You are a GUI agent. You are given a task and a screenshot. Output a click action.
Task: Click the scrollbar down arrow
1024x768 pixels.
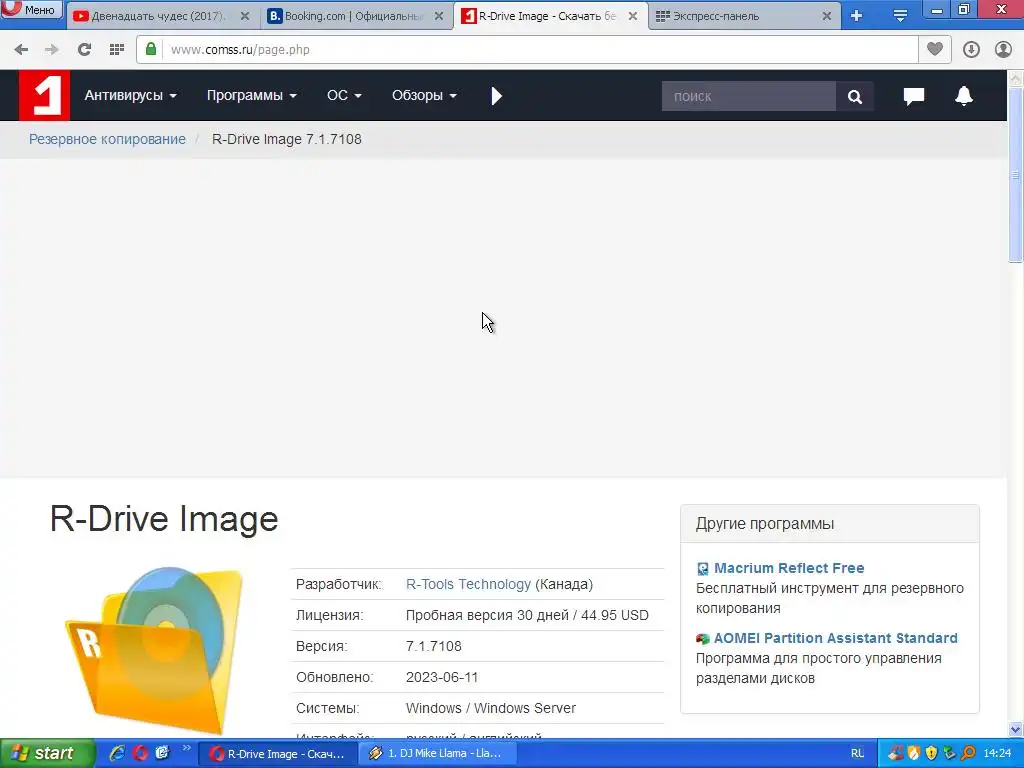coord(1015,729)
